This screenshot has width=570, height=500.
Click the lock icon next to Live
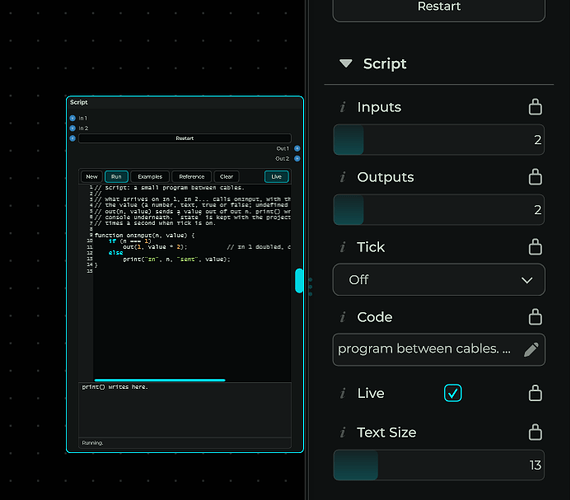(x=535, y=393)
